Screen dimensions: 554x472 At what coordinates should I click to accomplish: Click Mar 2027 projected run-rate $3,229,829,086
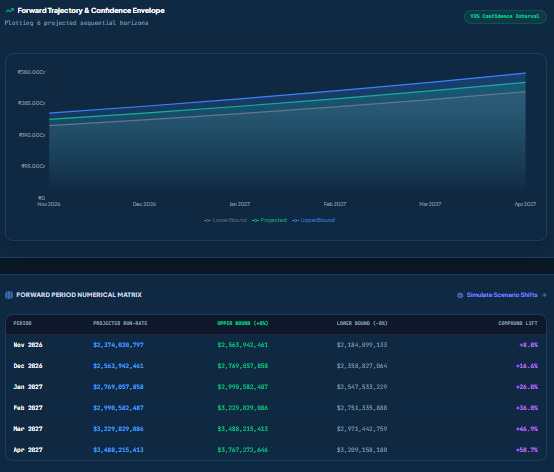[118, 429]
